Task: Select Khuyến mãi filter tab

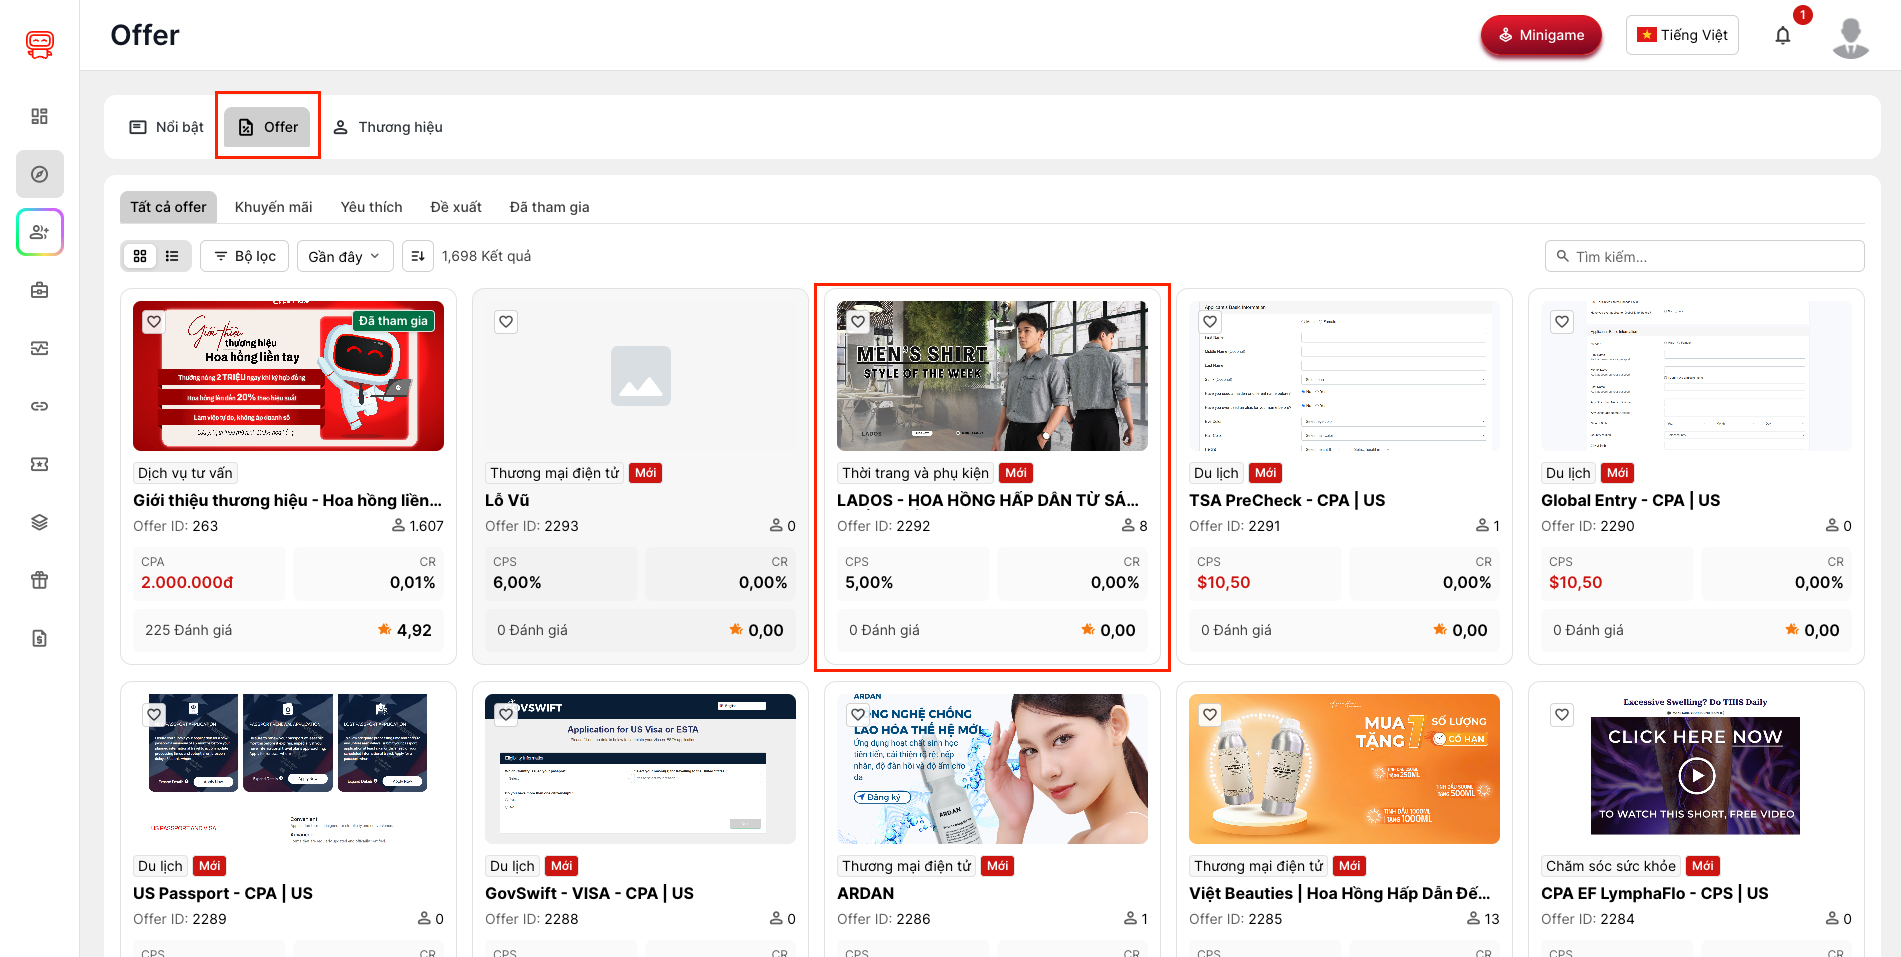Action: click(274, 207)
